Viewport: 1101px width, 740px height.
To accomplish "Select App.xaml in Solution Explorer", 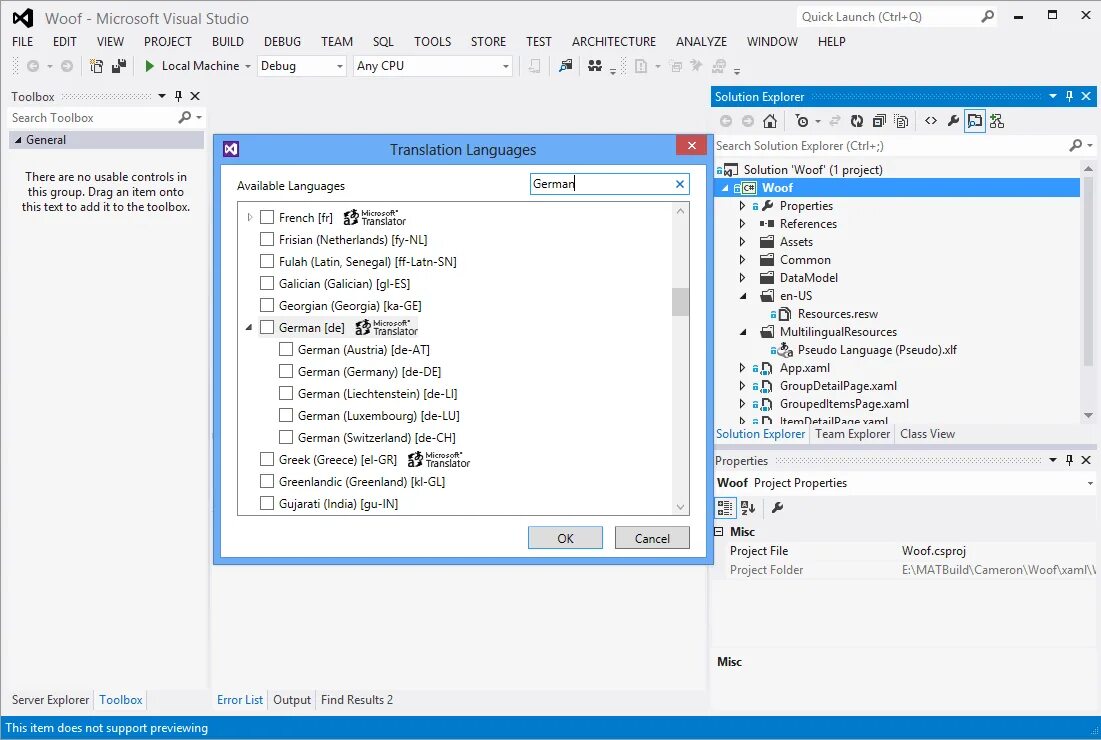I will [805, 368].
